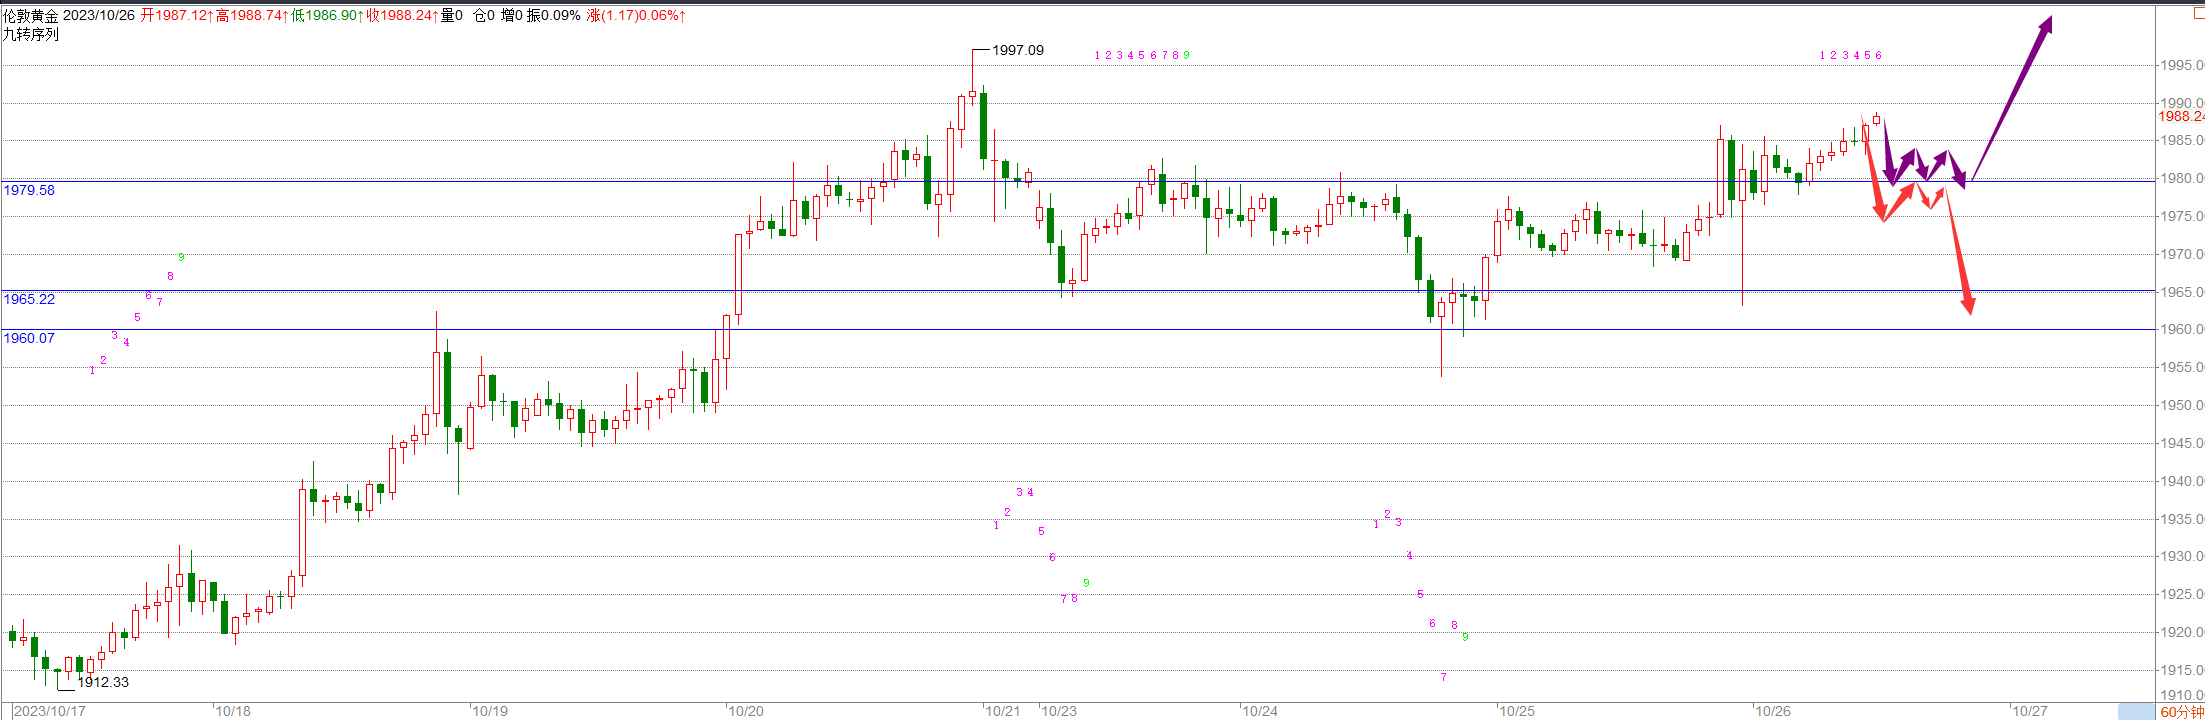Click the 涨(1.17)0.06% change value

click(x=637, y=15)
